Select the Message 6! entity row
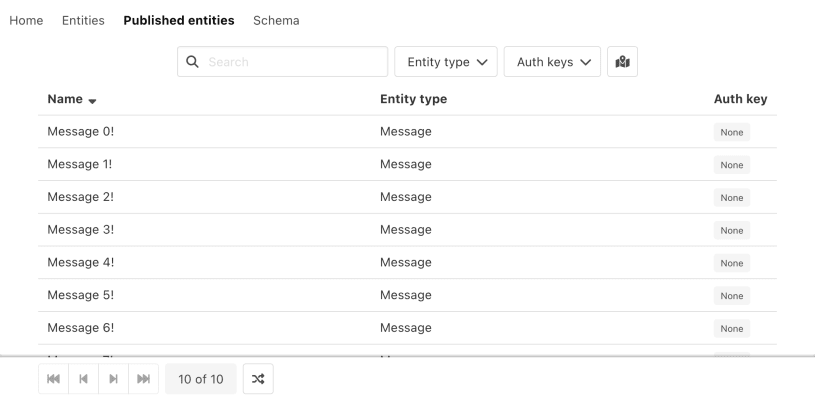The width and height of the screenshot is (815, 400). [x=81, y=327]
